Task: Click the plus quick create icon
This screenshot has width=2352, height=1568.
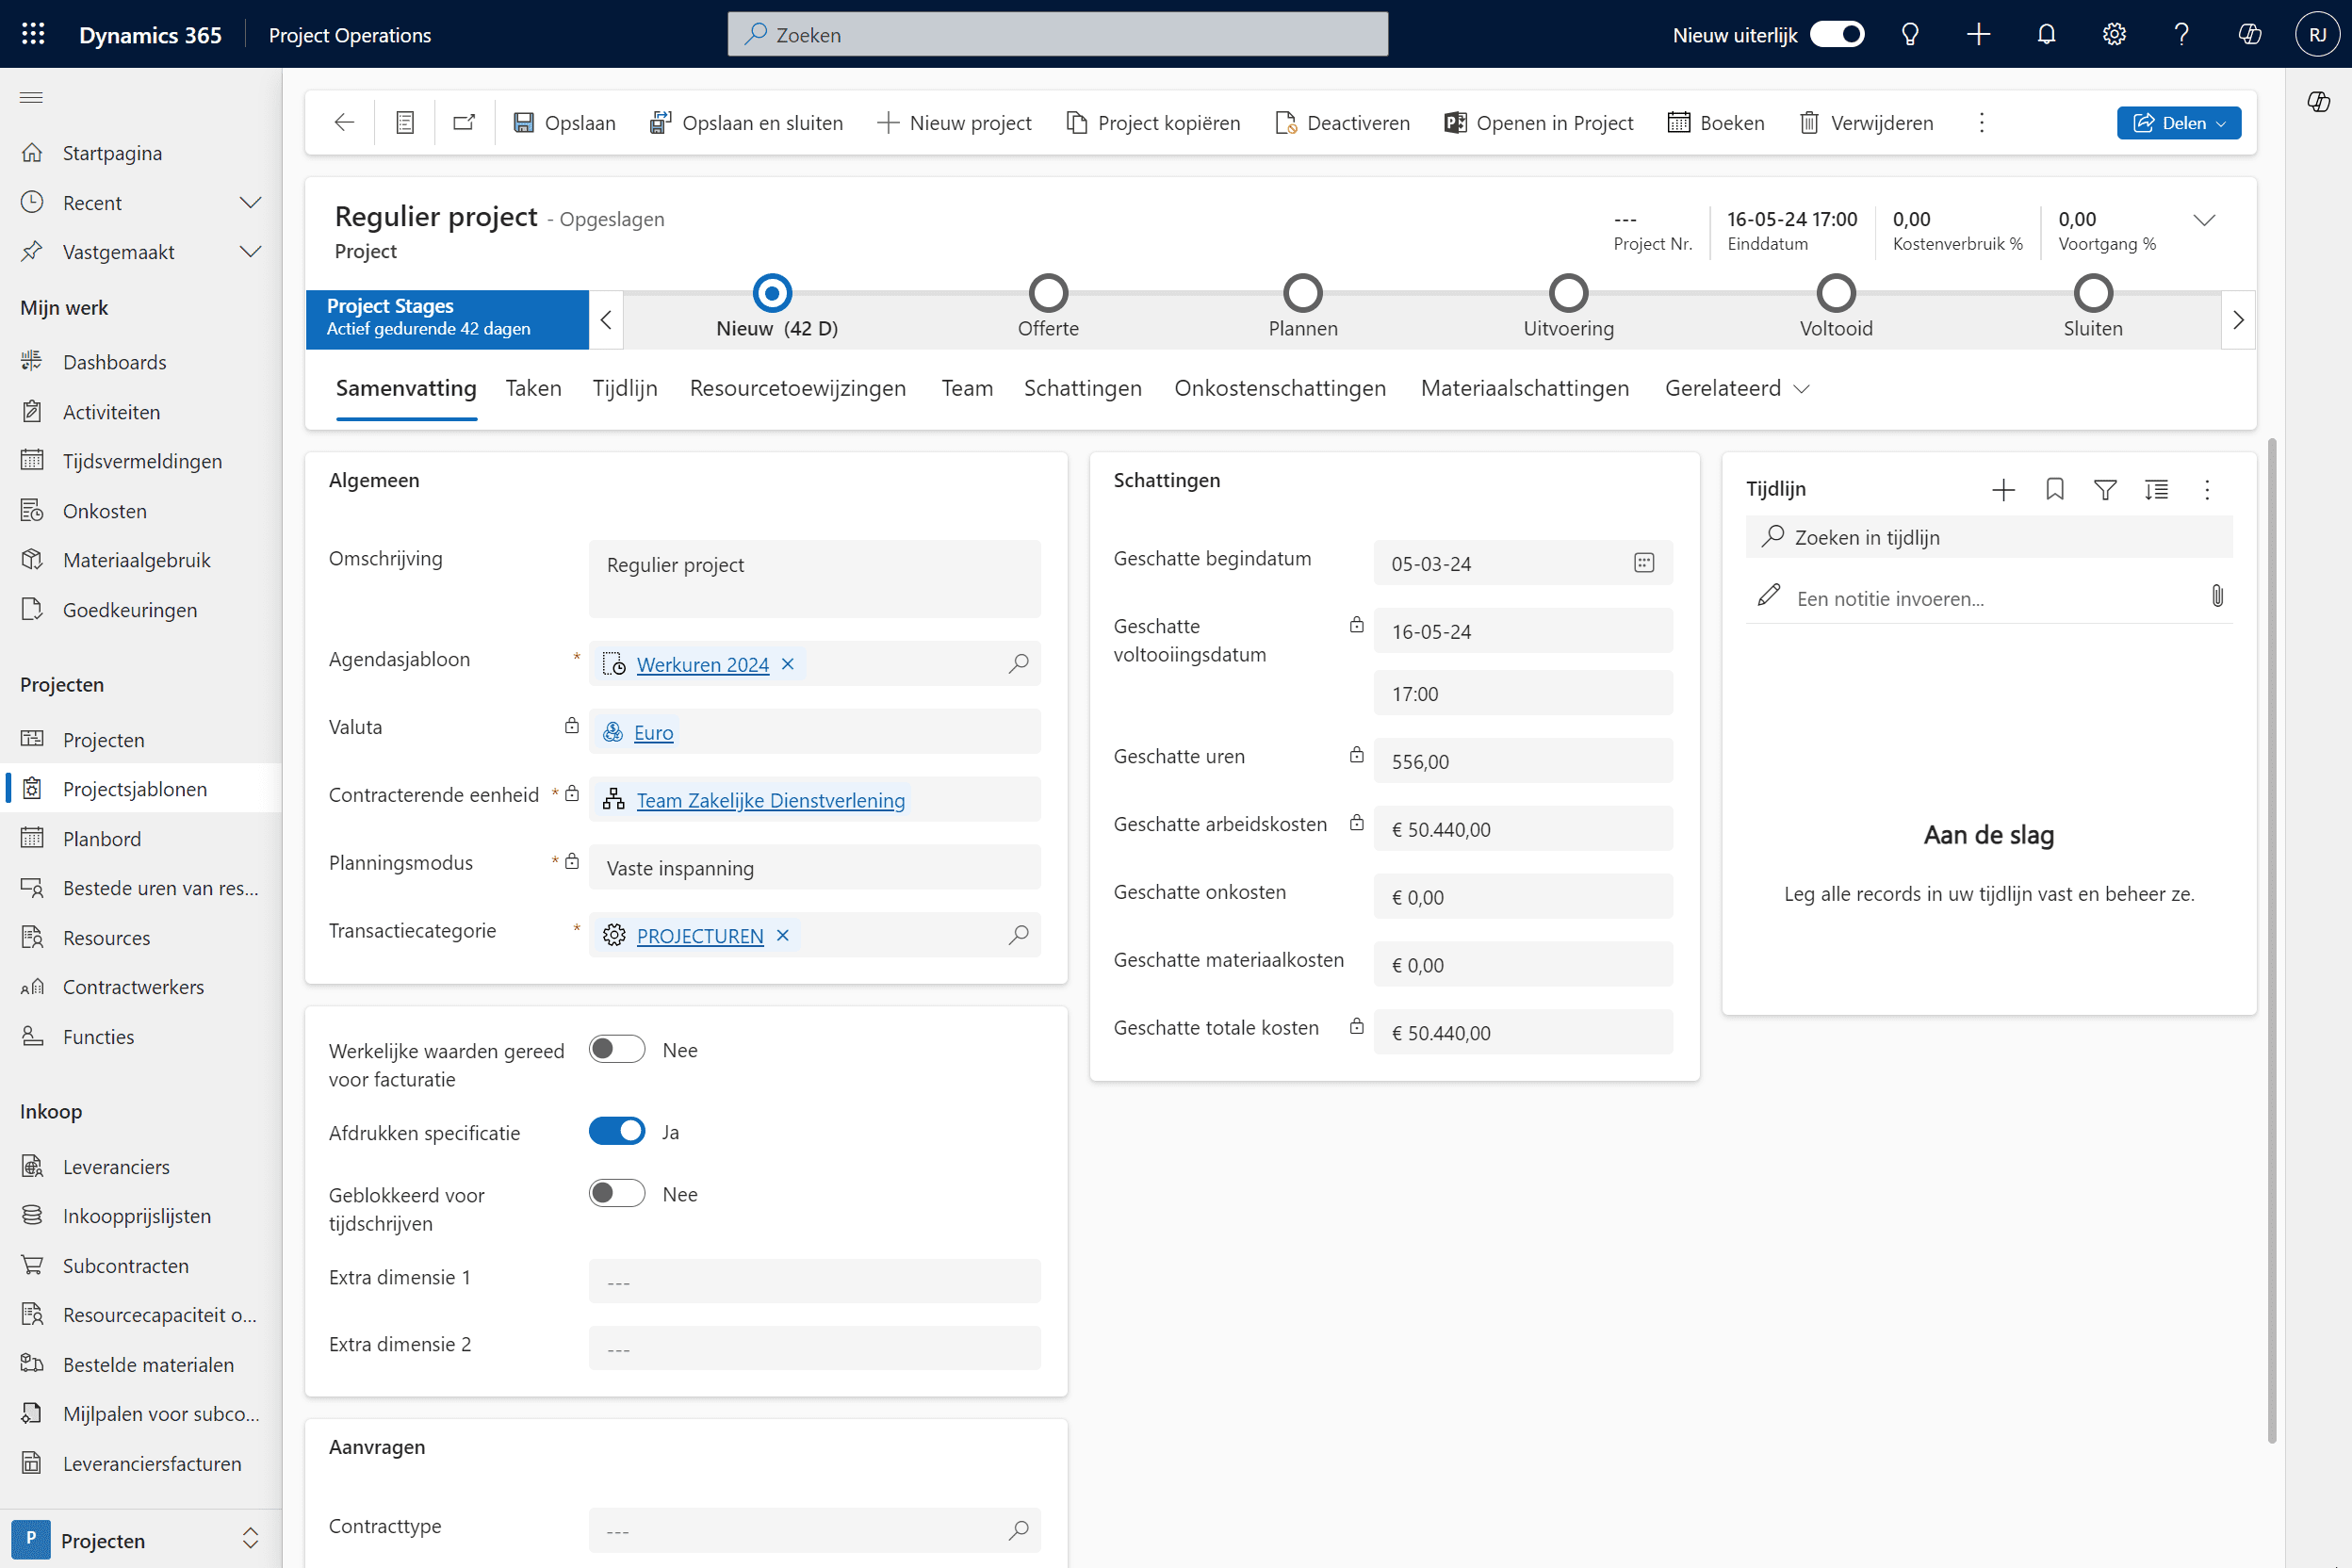Action: 1978,34
